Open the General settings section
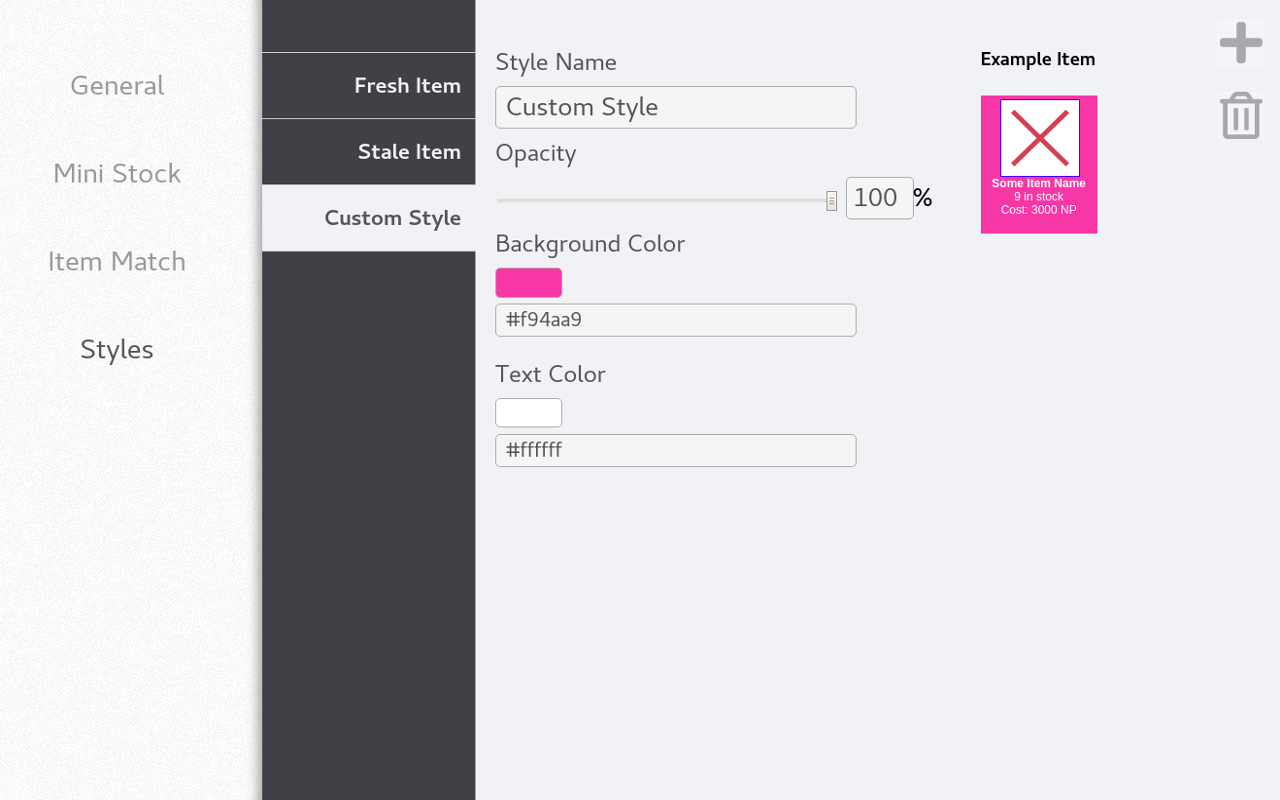The height and width of the screenshot is (800, 1280). point(117,86)
